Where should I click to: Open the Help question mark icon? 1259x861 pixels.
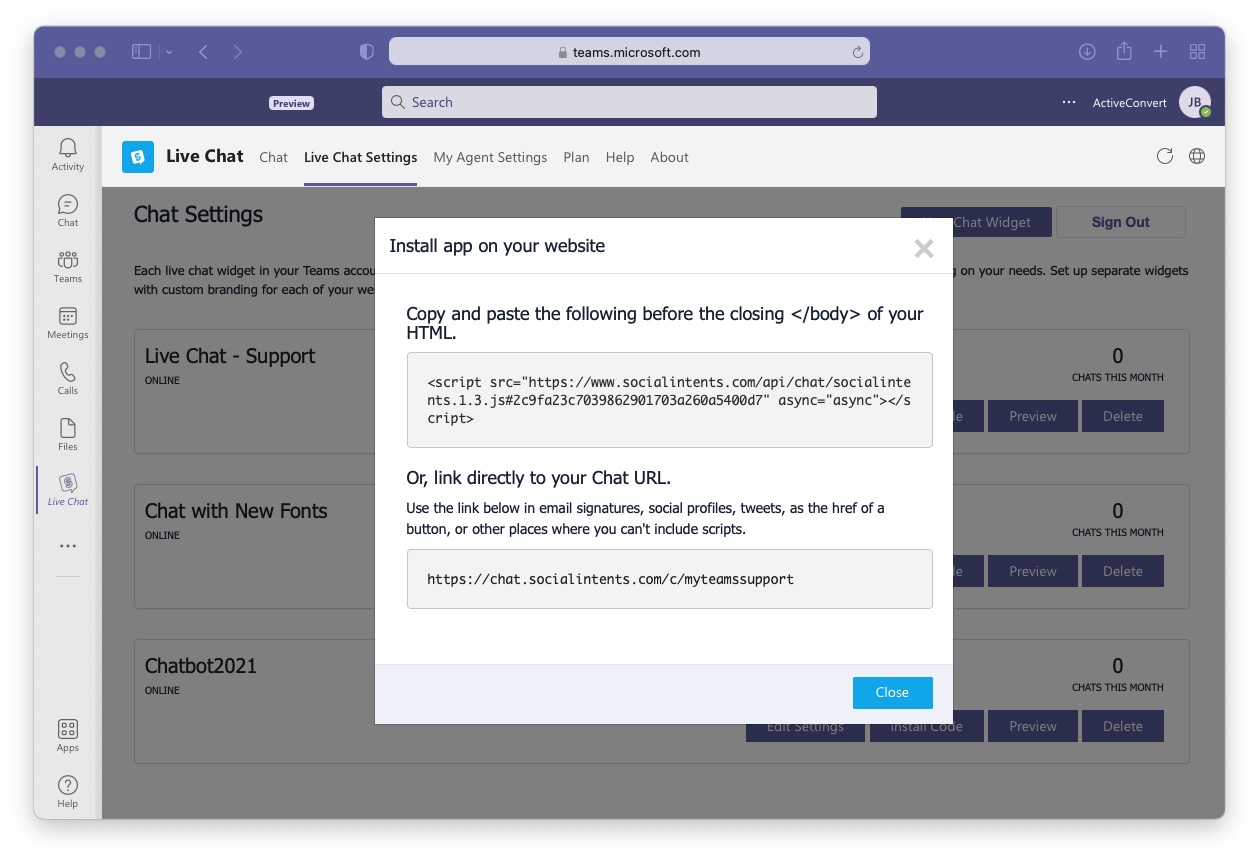pyautogui.click(x=68, y=791)
